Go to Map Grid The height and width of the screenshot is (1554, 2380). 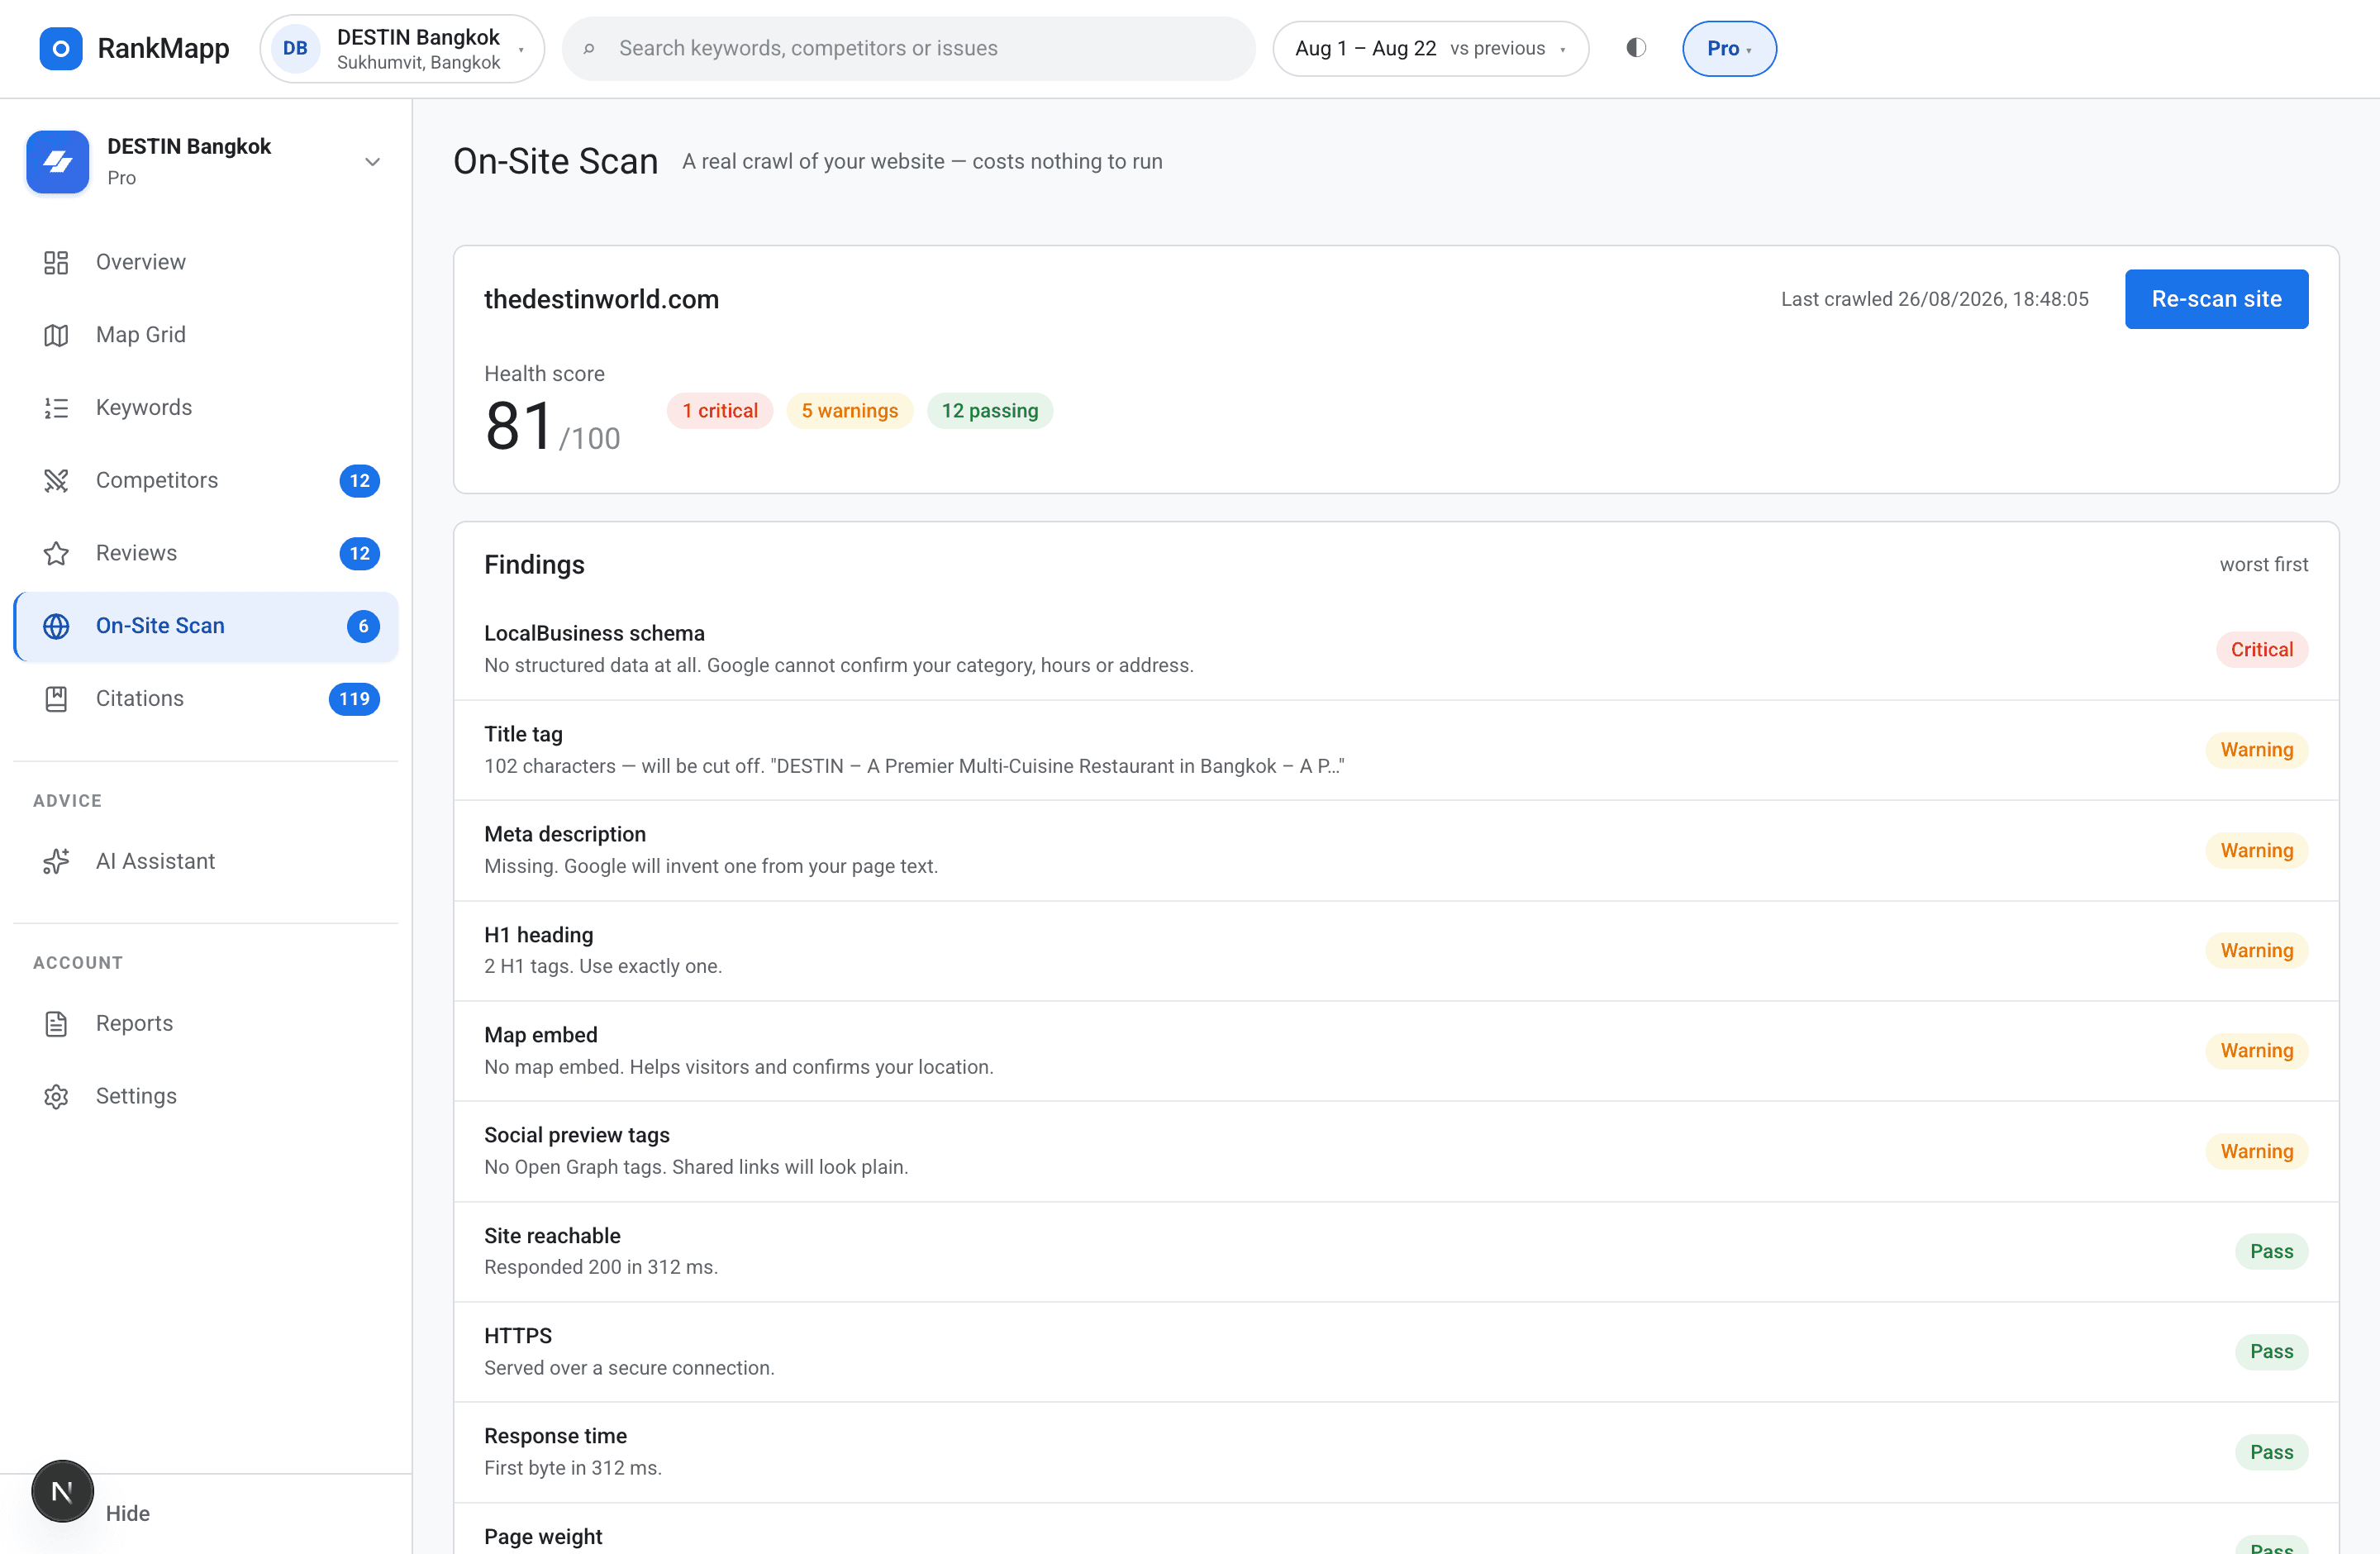click(206, 335)
